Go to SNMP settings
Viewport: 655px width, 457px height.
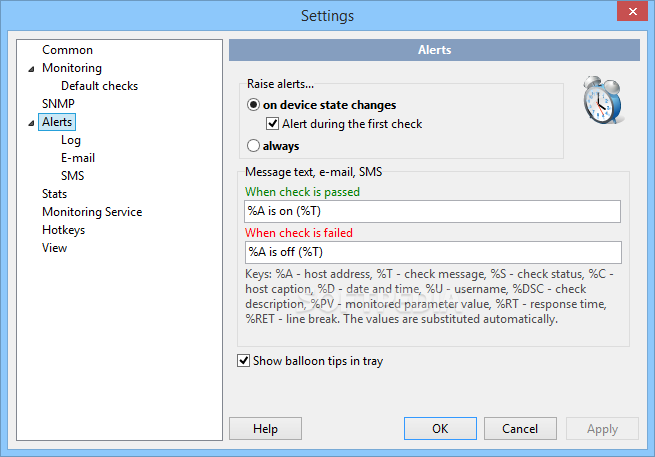pos(58,104)
